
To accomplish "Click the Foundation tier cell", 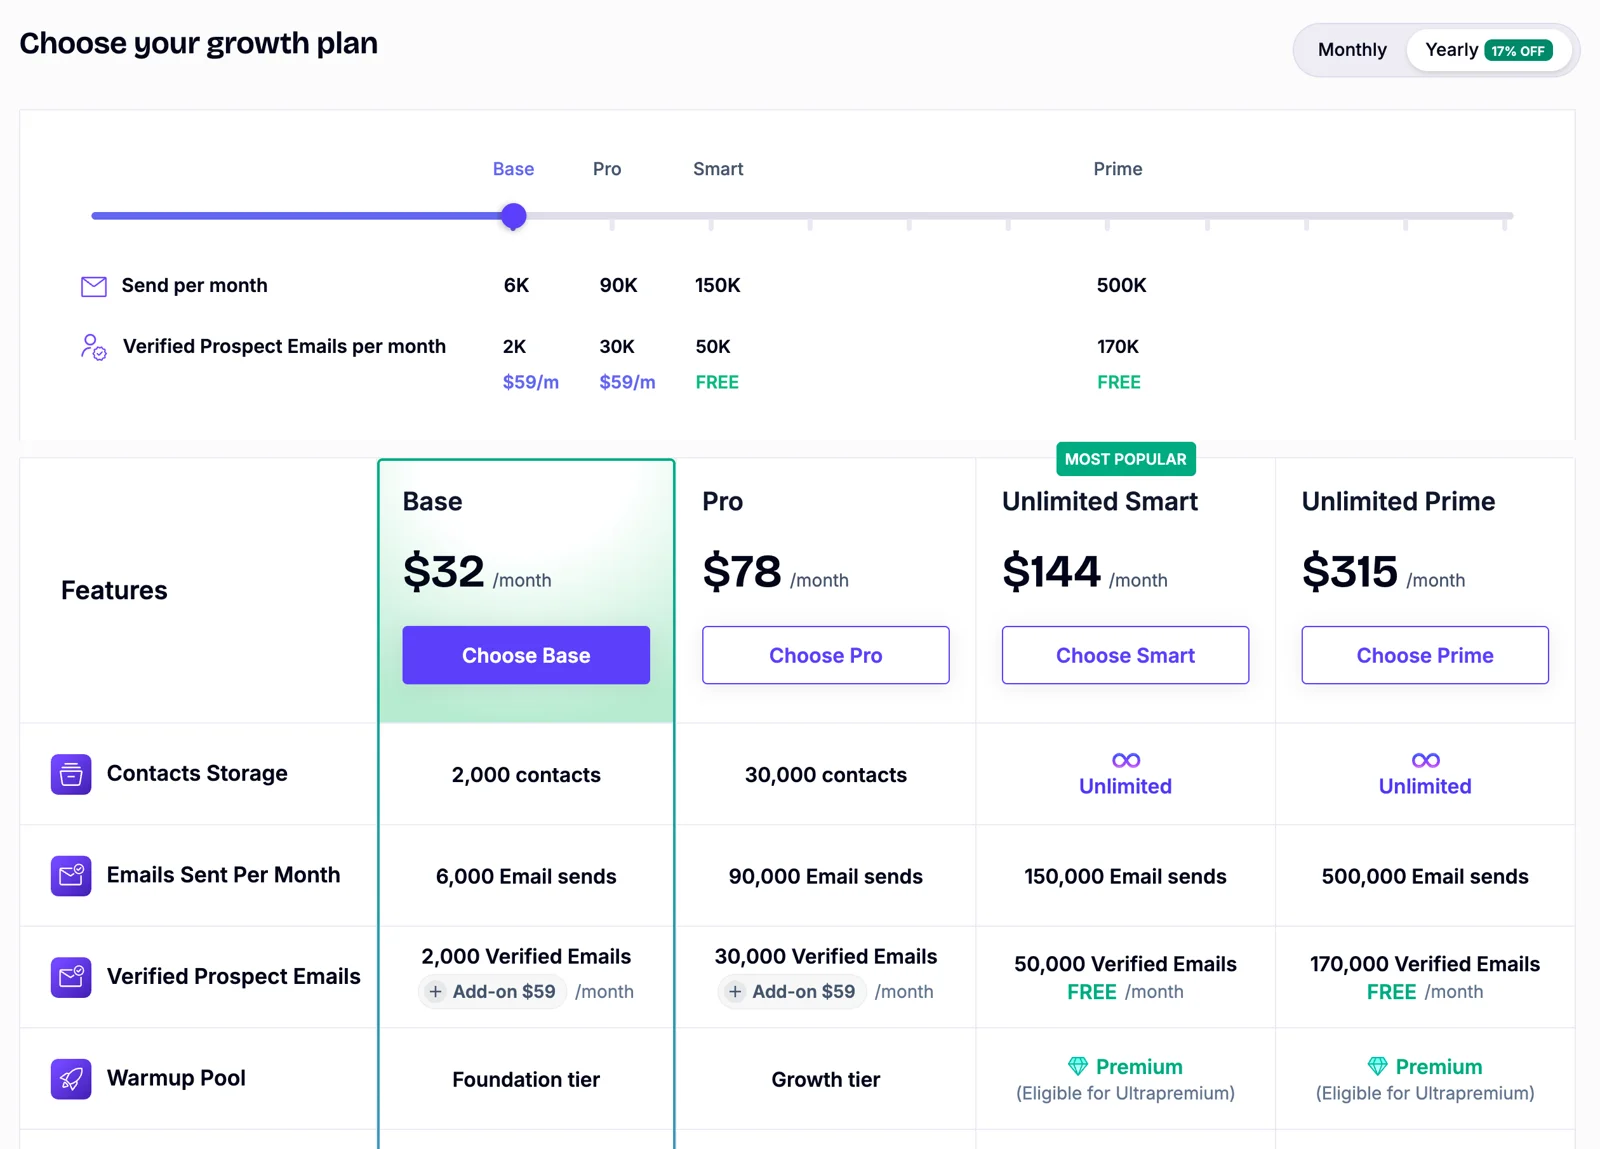I will coord(526,1080).
